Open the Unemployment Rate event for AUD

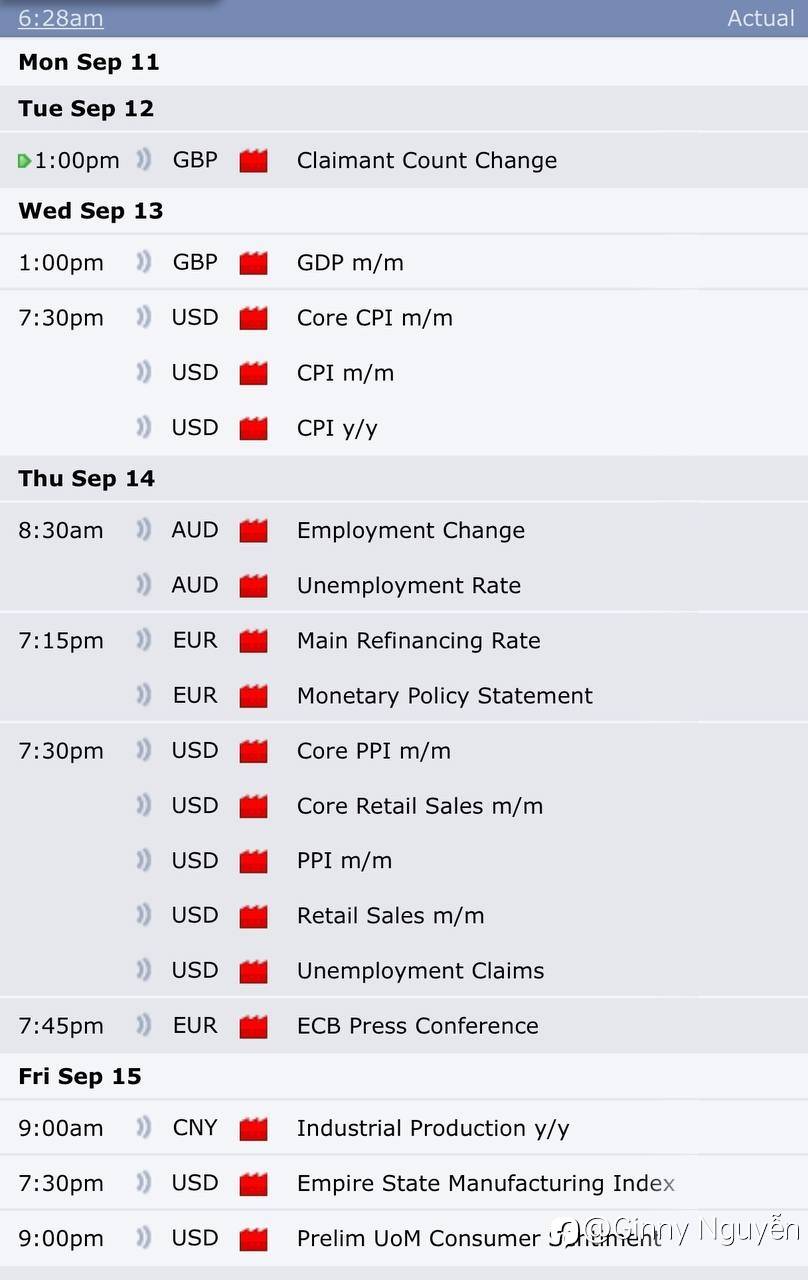point(408,586)
